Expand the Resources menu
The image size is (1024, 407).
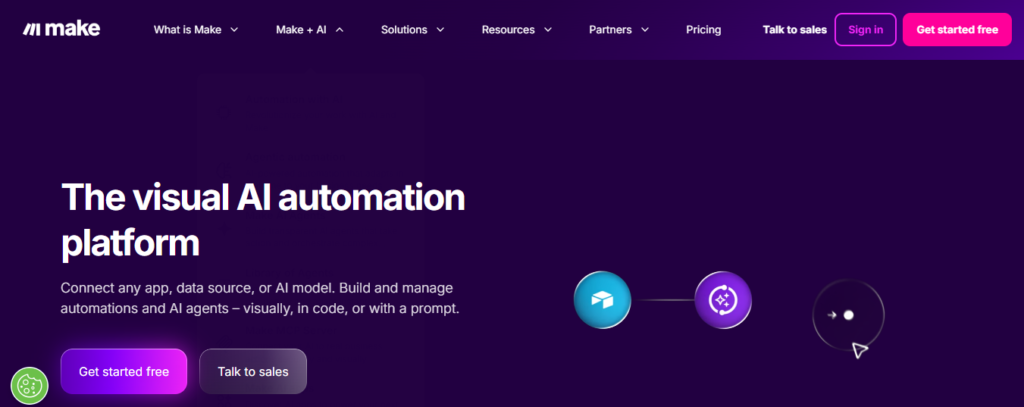(517, 29)
